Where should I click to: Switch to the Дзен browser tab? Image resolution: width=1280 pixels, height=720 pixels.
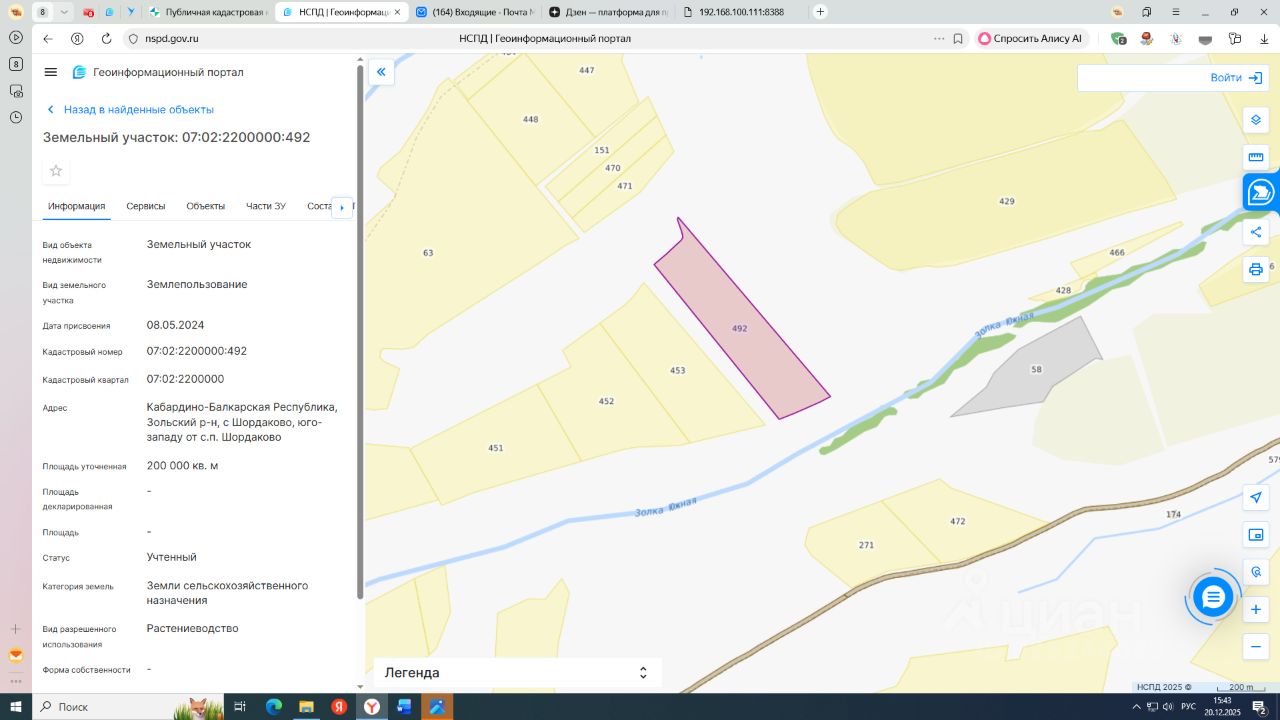click(x=607, y=12)
